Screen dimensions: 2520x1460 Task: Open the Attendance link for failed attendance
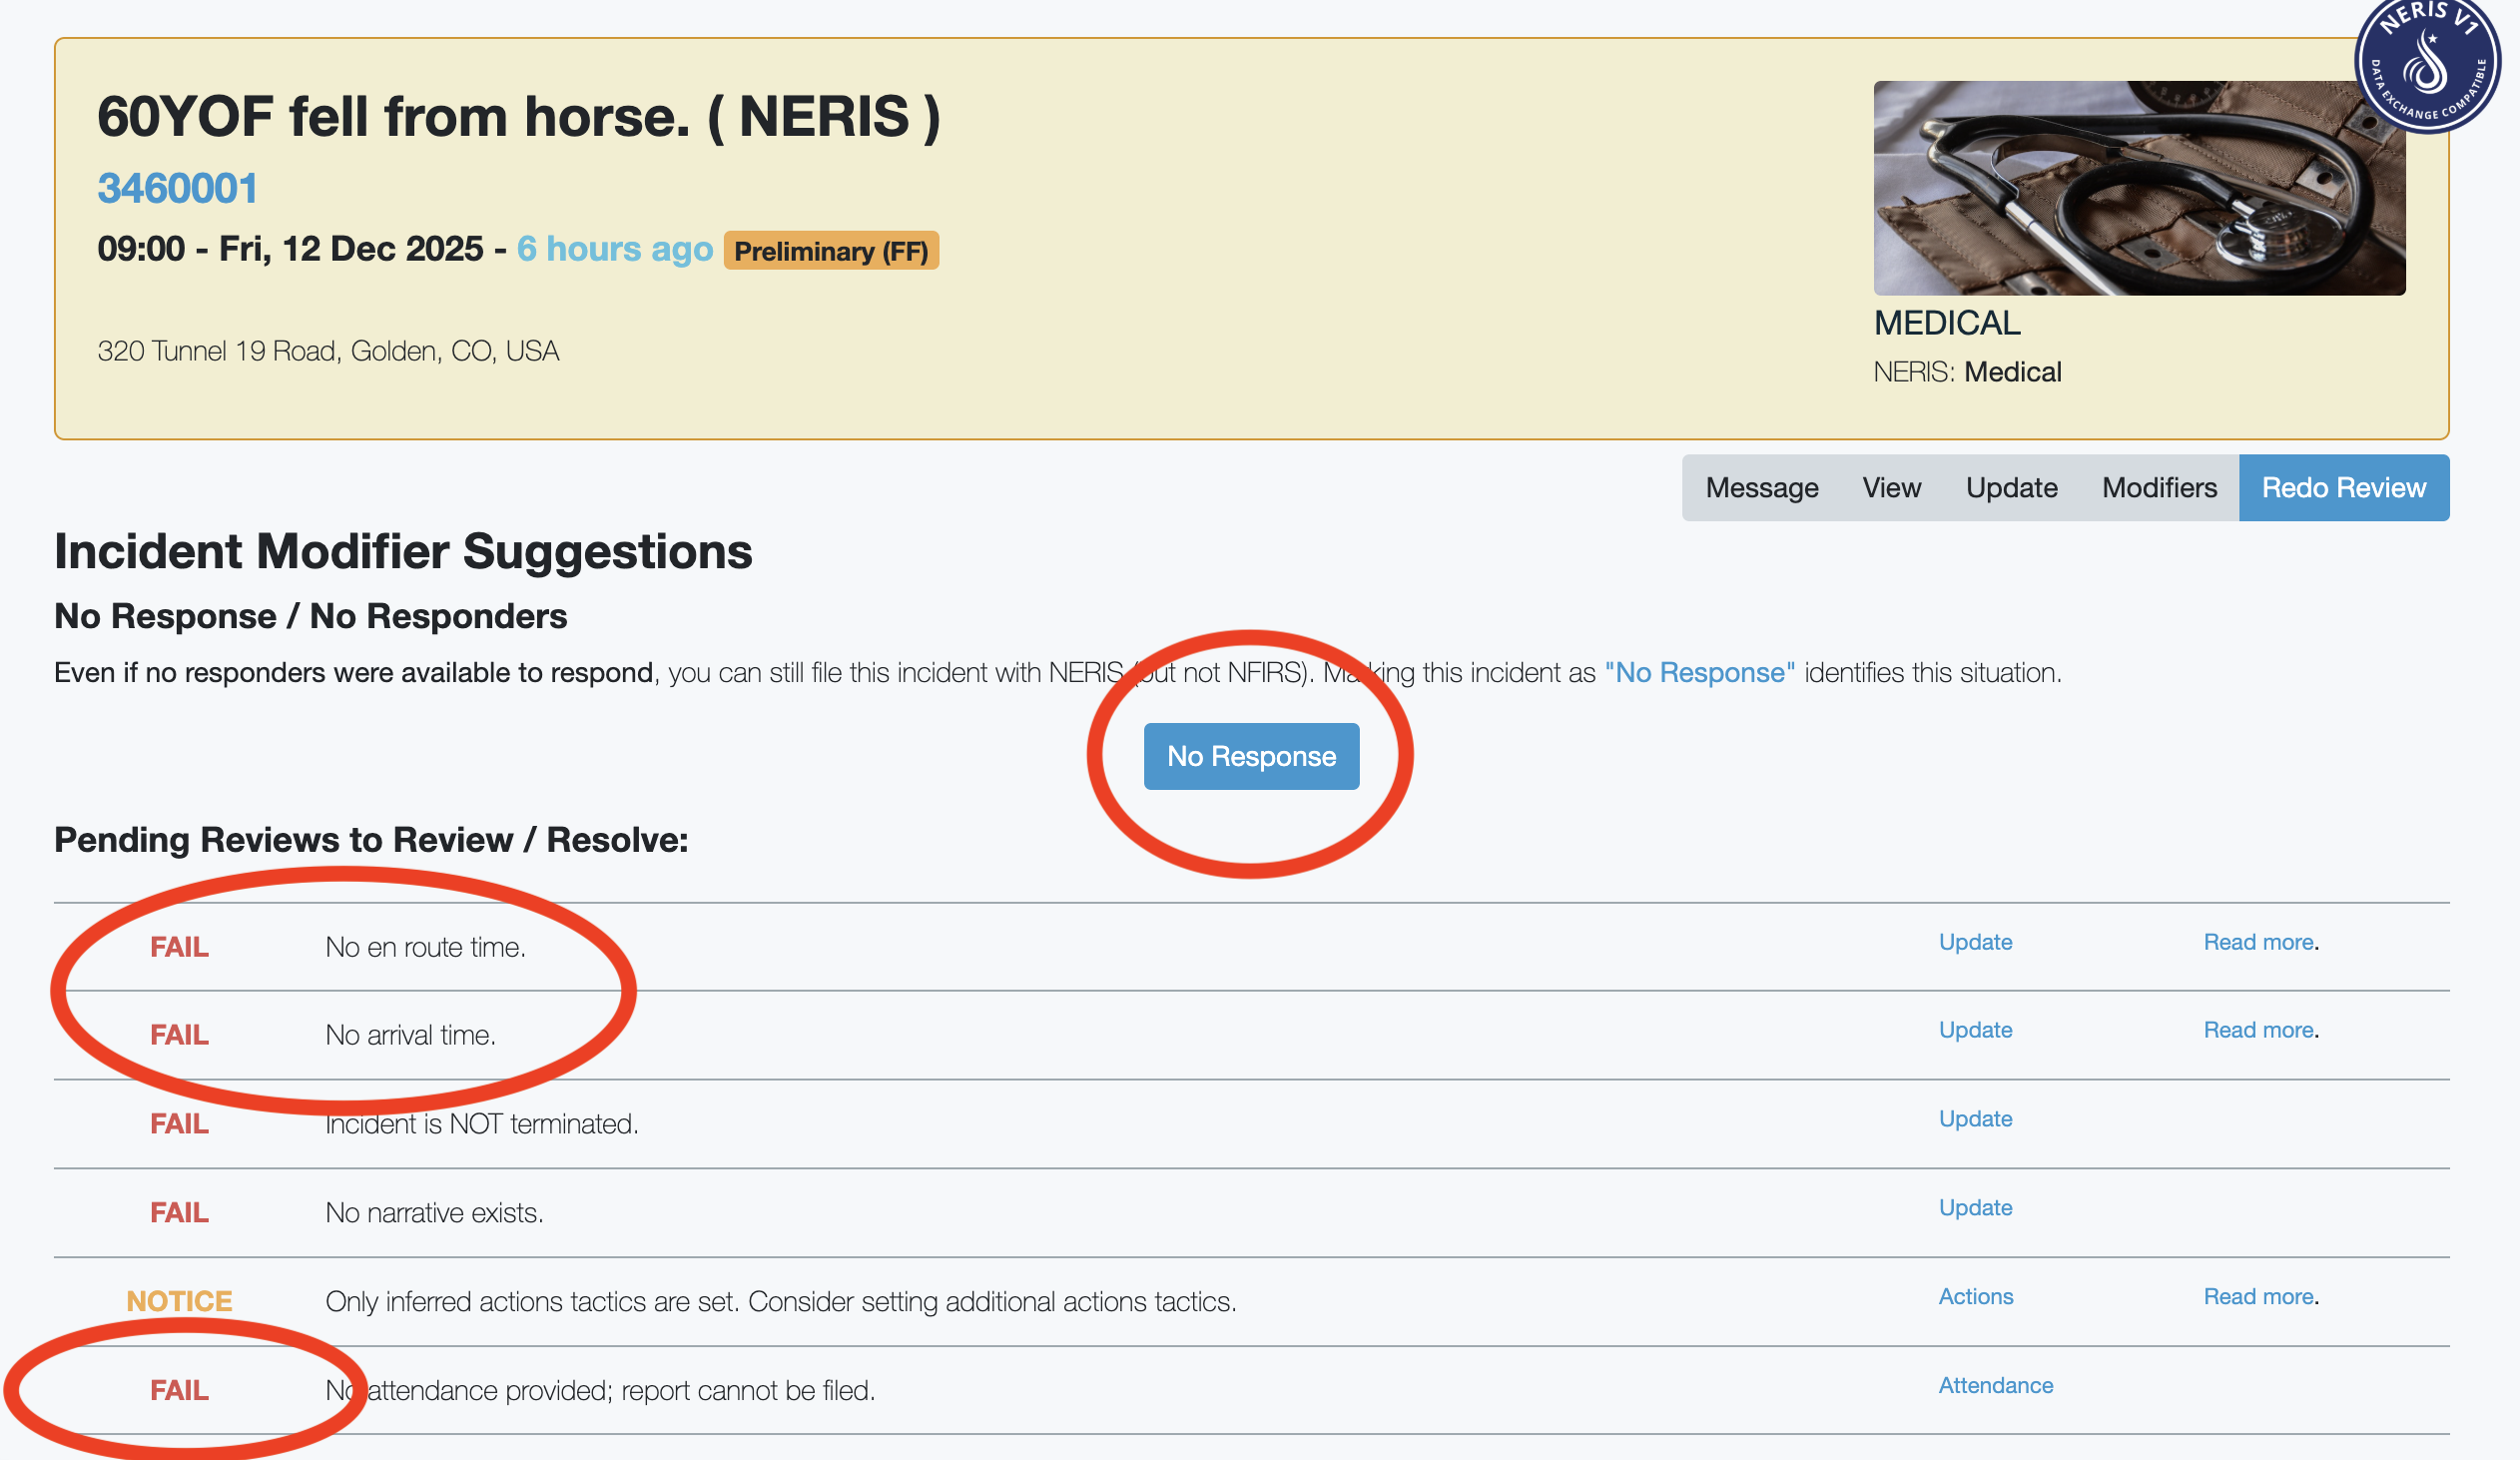pyautogui.click(x=1995, y=1386)
